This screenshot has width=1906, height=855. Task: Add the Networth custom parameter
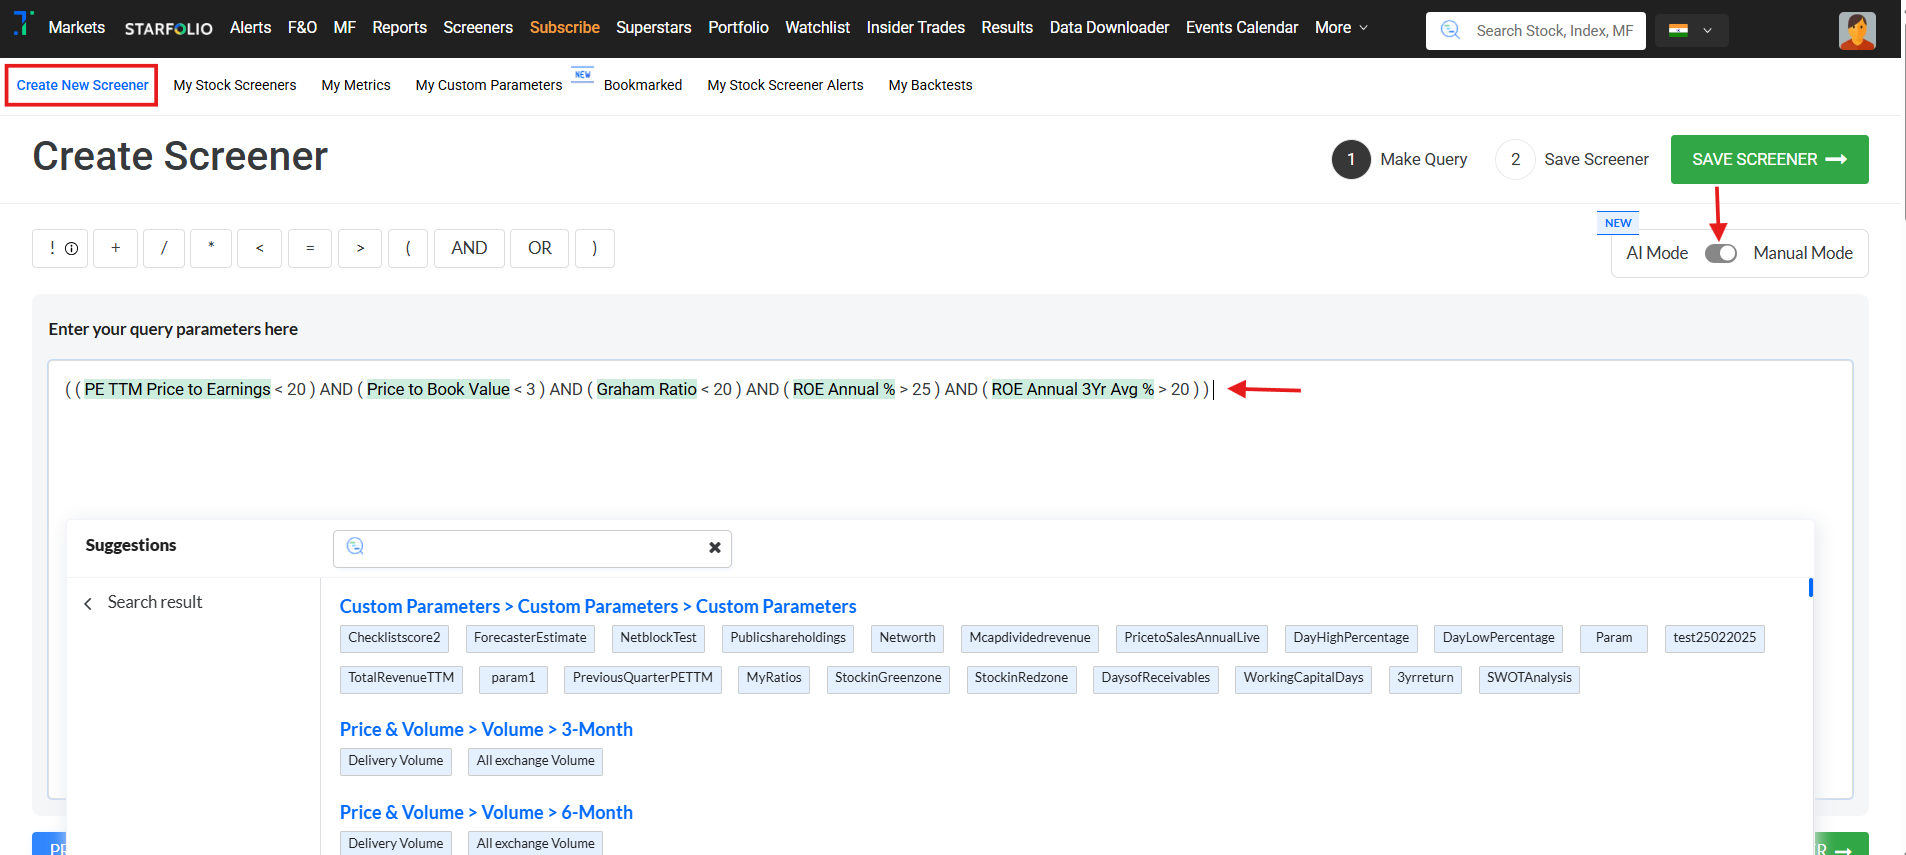908,638
